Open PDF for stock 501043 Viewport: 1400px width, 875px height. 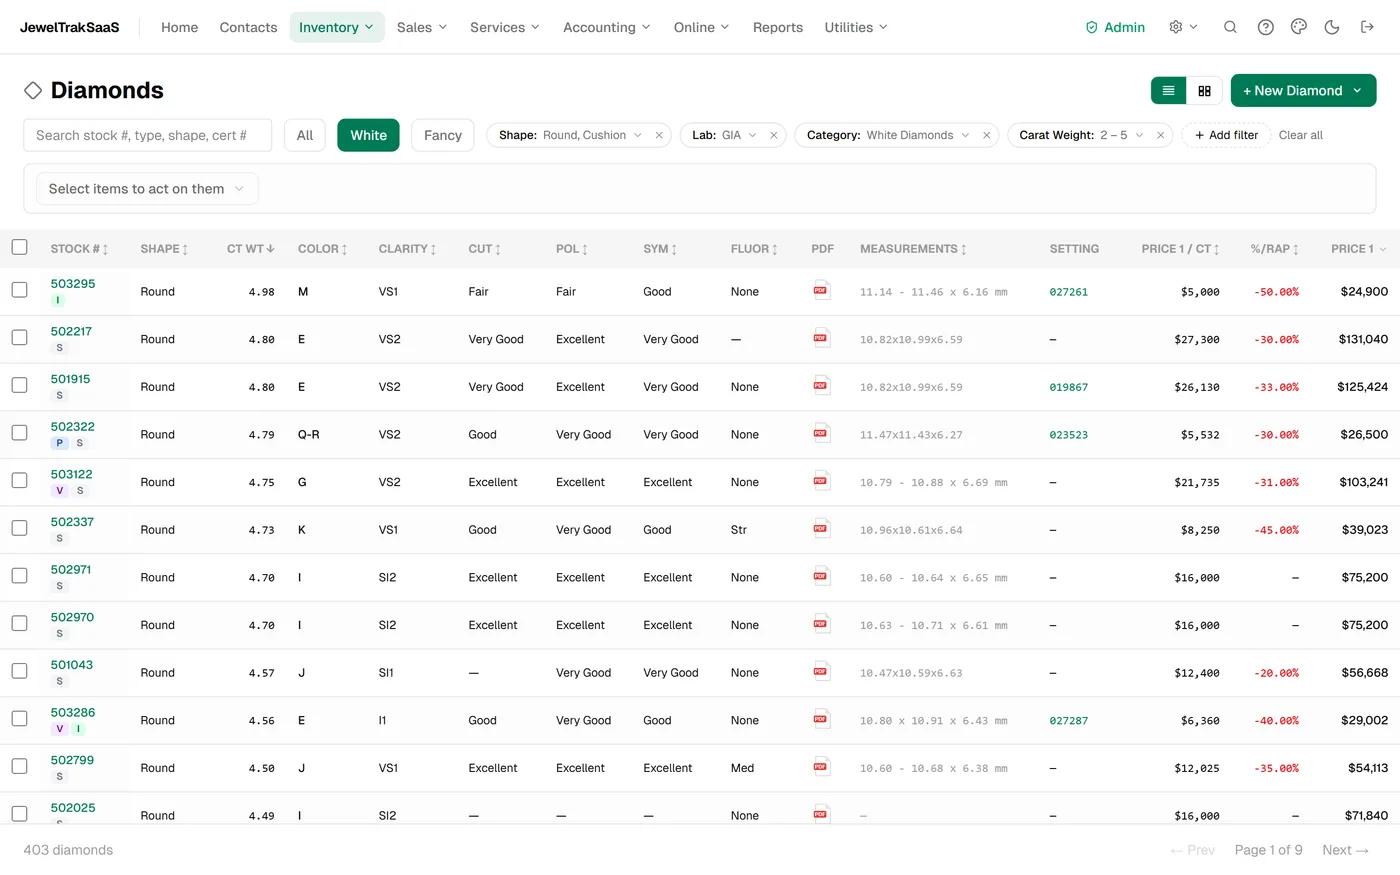(821, 672)
